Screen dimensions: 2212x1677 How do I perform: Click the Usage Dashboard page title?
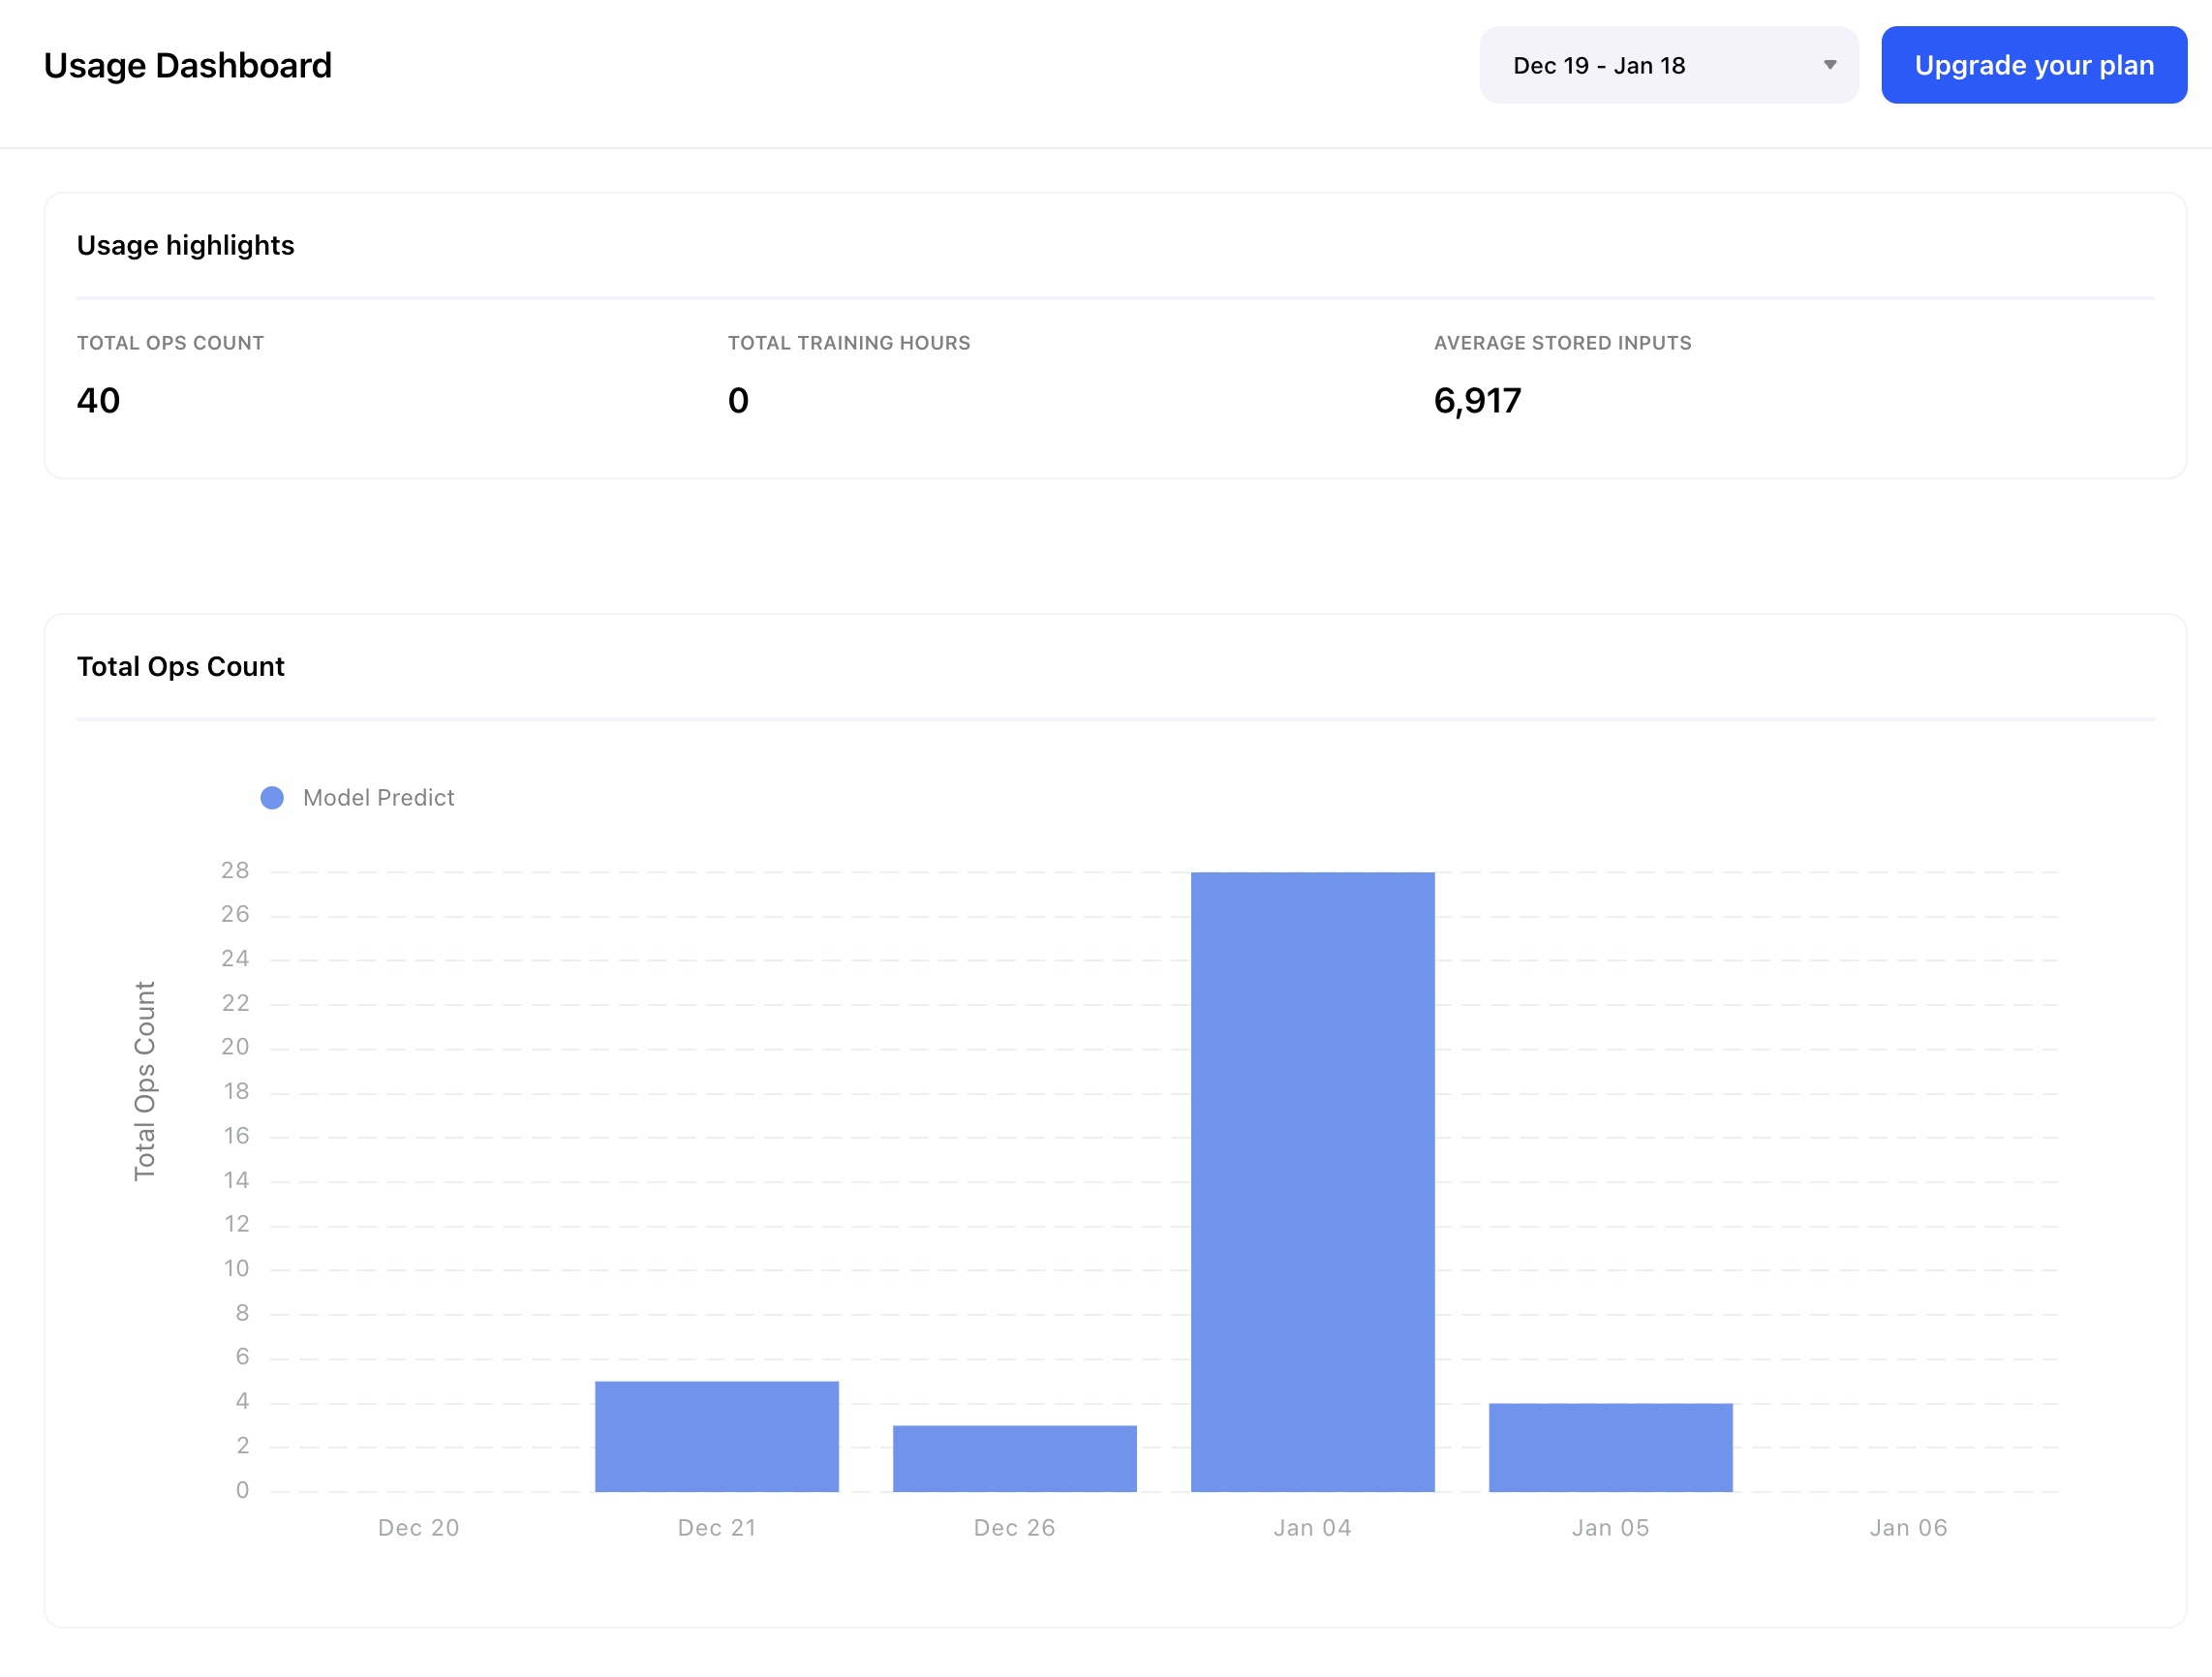coord(188,65)
